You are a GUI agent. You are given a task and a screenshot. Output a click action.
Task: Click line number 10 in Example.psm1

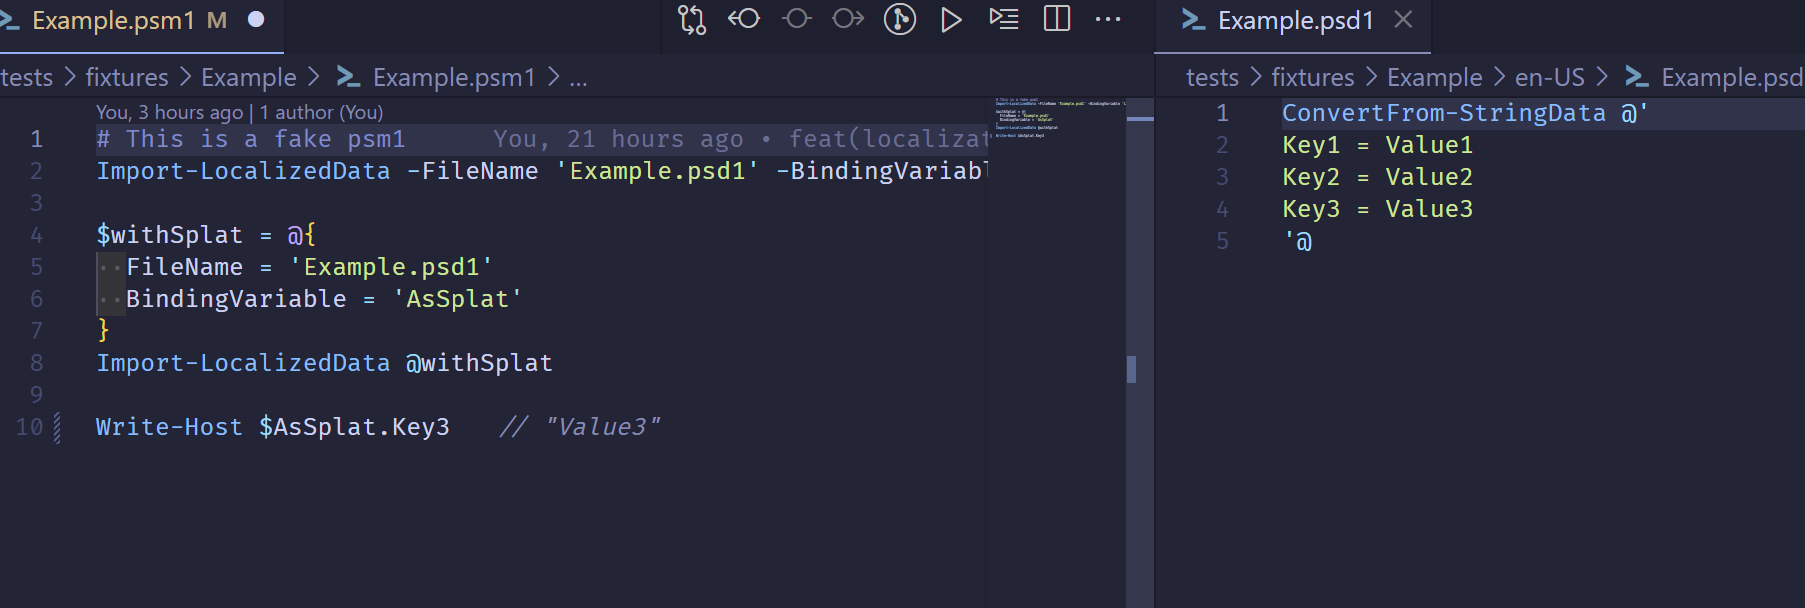point(30,427)
